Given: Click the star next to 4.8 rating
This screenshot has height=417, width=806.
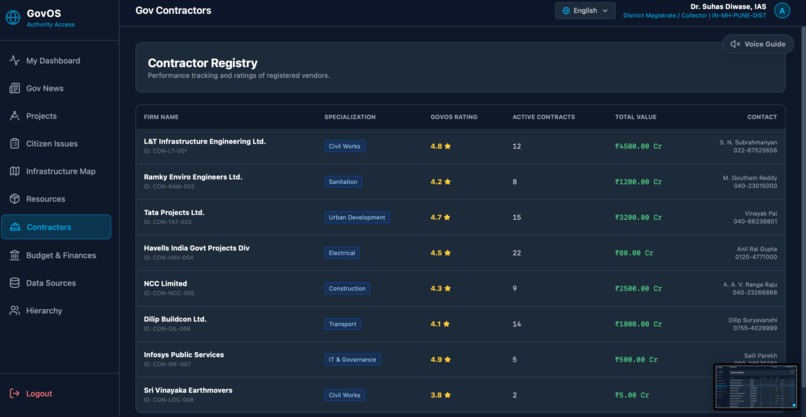Looking at the screenshot, I should coord(448,146).
